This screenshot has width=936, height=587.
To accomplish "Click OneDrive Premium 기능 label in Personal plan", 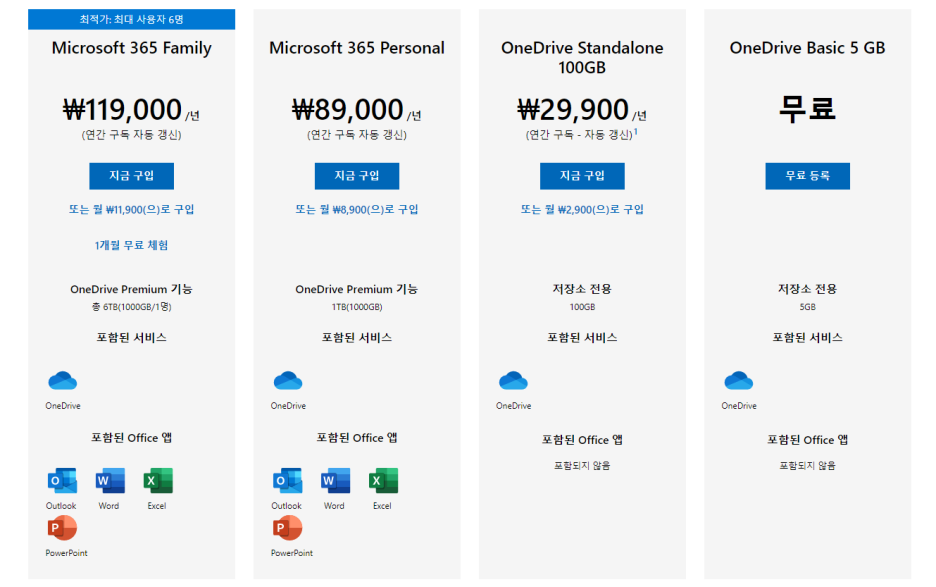I will 357,289.
